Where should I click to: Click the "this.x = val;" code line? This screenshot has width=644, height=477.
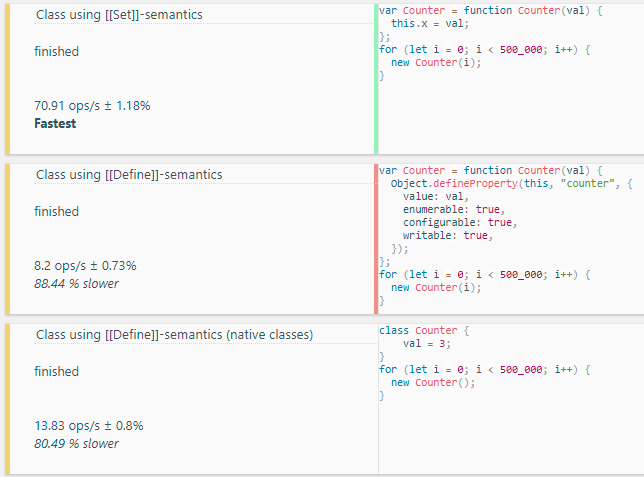pos(430,23)
